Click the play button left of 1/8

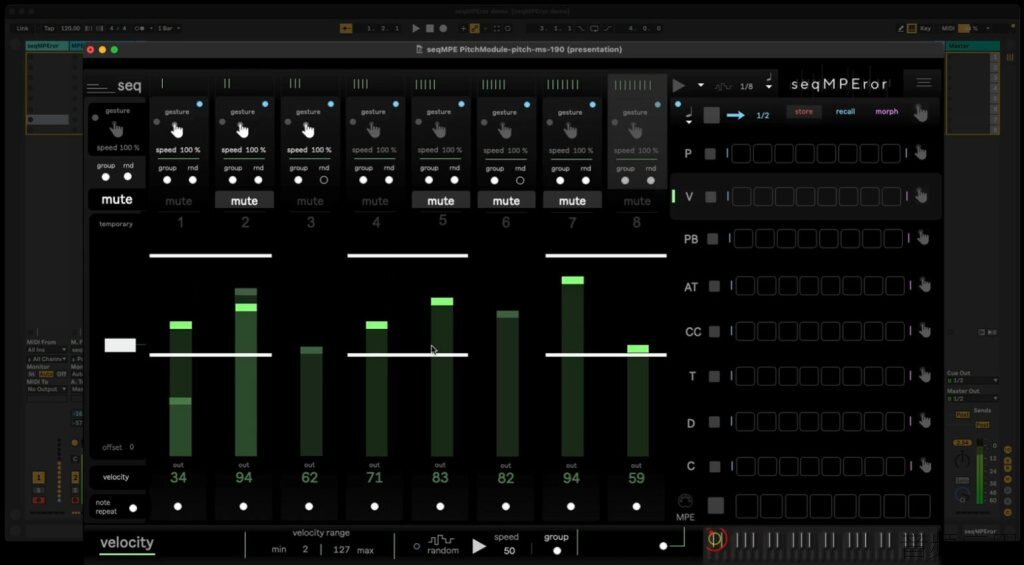679,86
